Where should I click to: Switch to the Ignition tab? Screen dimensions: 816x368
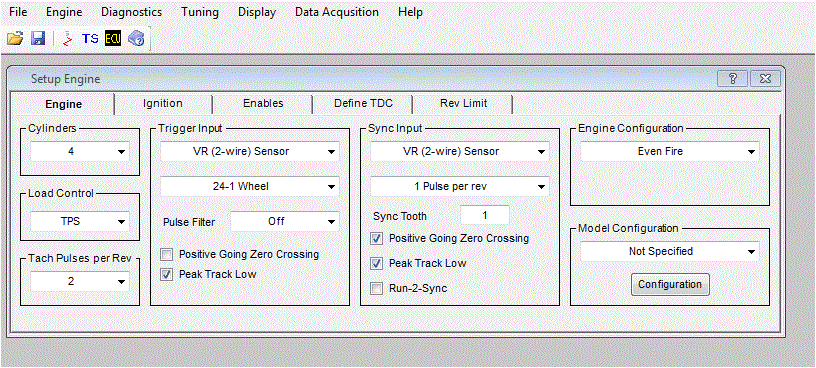pyautogui.click(x=163, y=103)
